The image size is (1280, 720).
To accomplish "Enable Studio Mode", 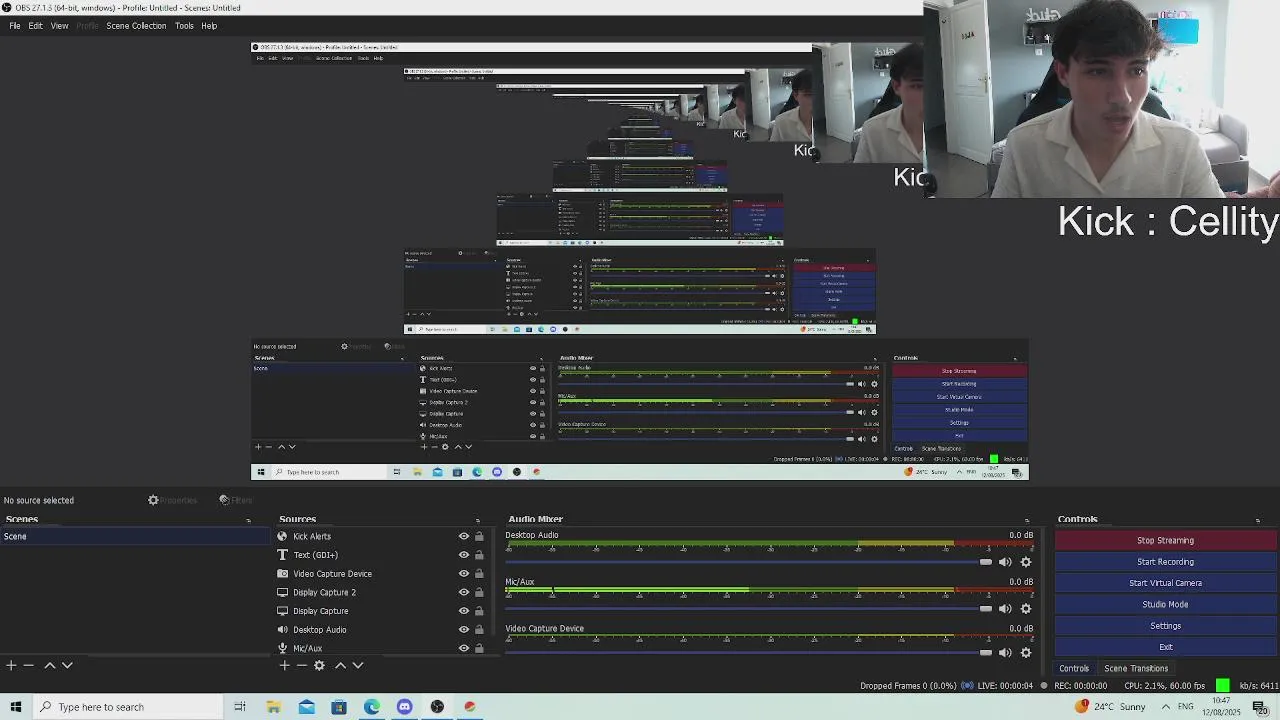I will click(x=1165, y=604).
